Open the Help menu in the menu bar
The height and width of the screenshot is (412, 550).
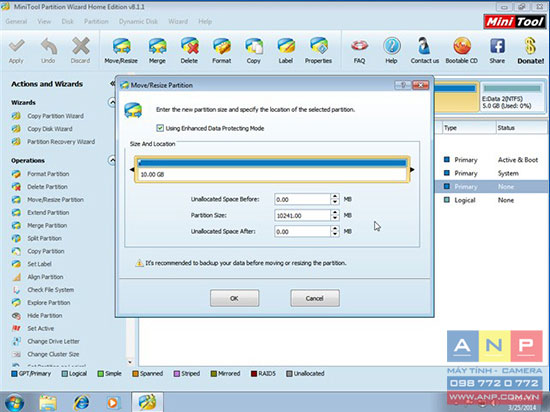pos(205,21)
